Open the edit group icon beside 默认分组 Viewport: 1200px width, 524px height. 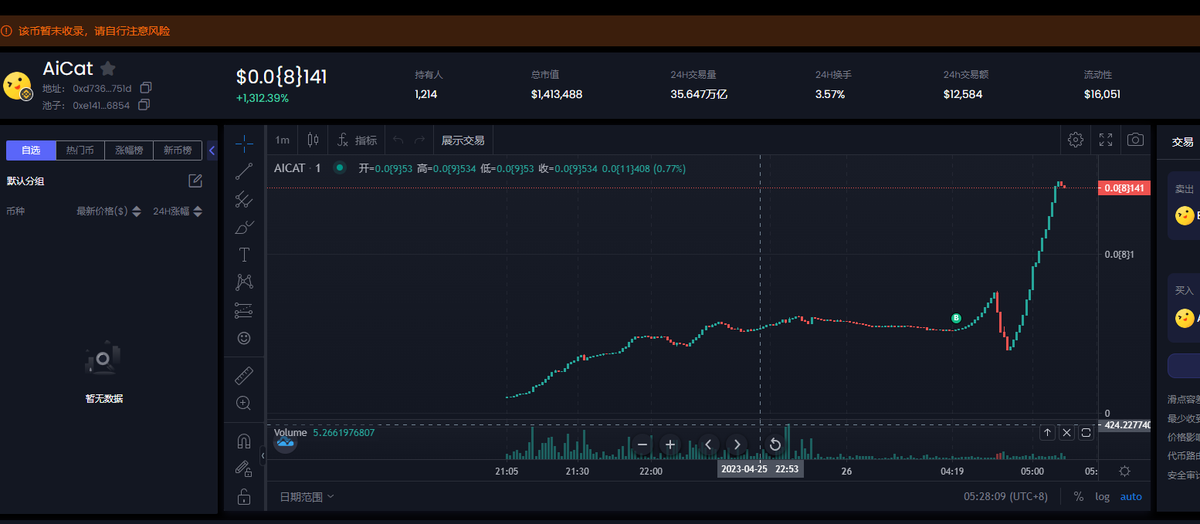pyautogui.click(x=196, y=181)
